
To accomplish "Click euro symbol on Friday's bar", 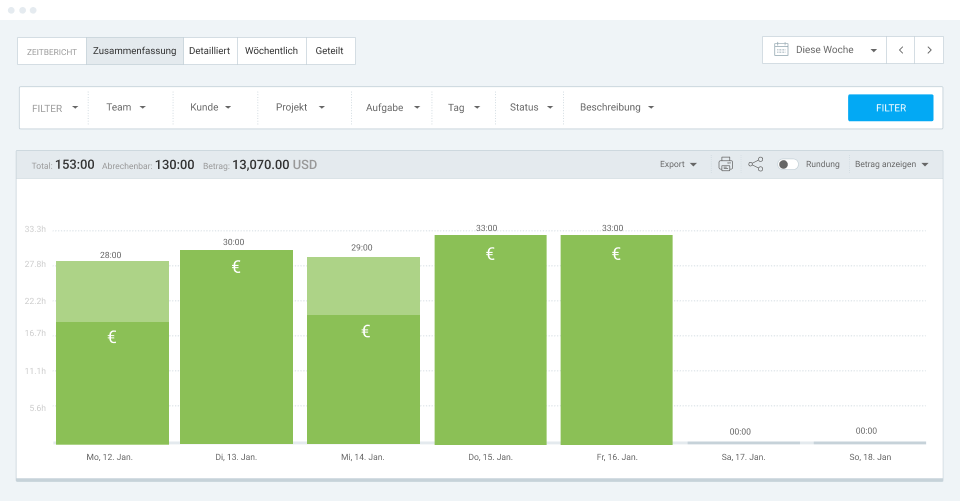I will (616, 254).
